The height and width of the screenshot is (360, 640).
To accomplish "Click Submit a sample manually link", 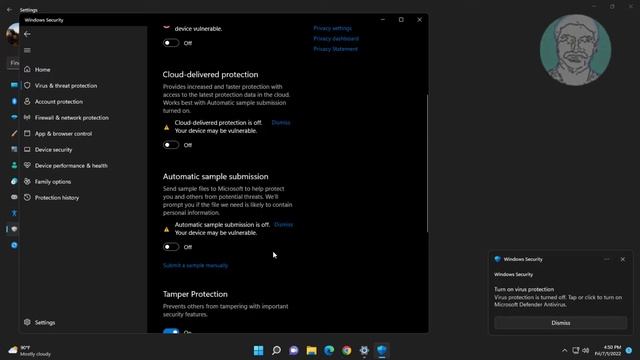I will point(196,266).
